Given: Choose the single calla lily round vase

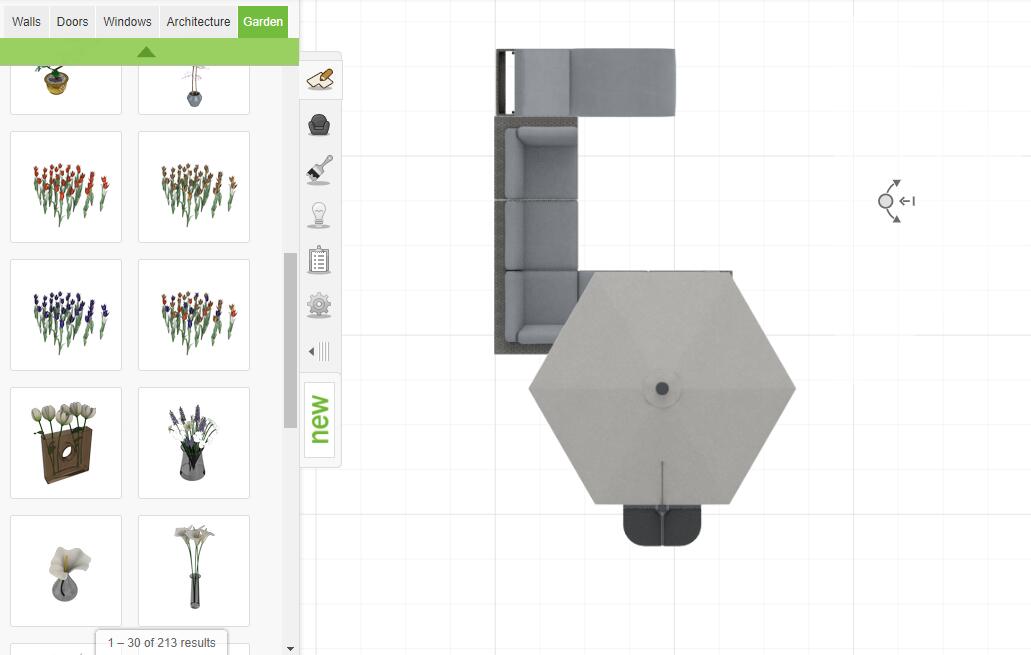Looking at the screenshot, I should (66, 571).
